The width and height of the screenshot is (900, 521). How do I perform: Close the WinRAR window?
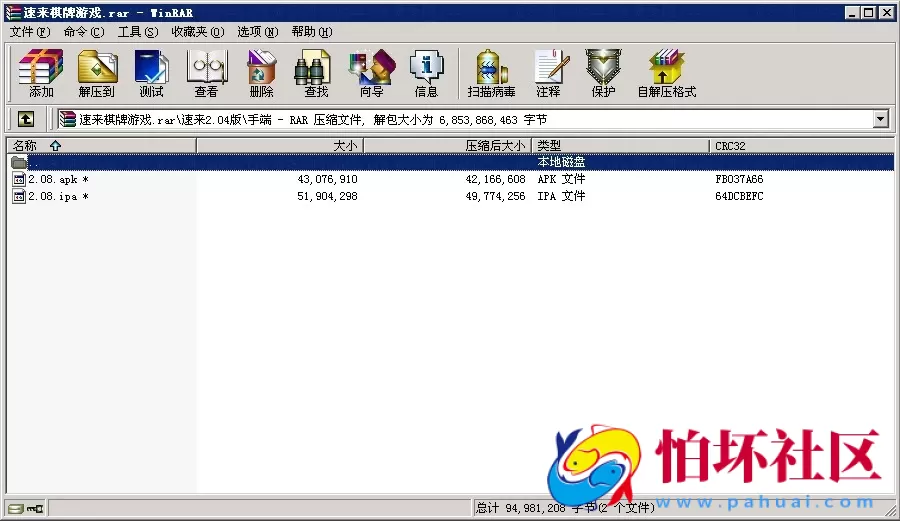click(x=886, y=12)
